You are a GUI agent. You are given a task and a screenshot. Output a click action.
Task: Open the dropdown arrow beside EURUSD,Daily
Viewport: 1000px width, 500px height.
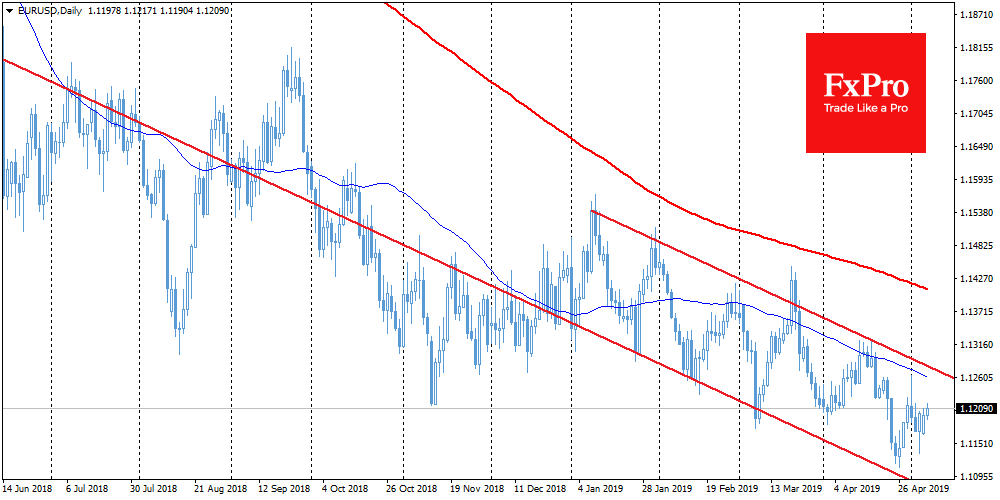point(7,9)
